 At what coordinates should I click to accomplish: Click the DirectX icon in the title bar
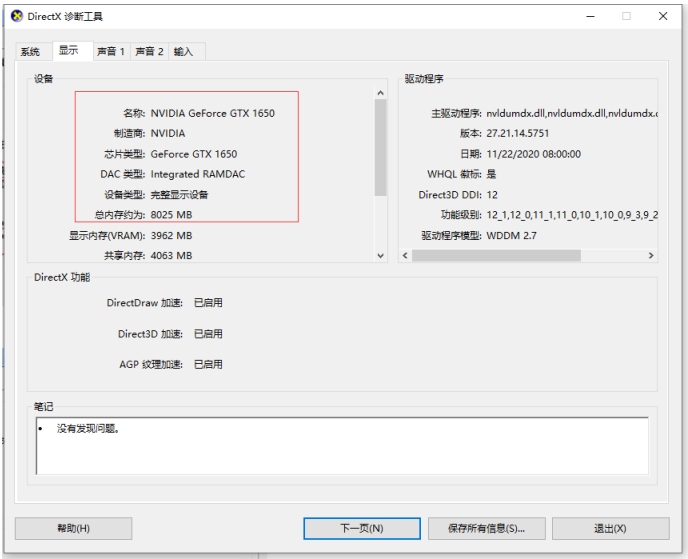pos(14,16)
